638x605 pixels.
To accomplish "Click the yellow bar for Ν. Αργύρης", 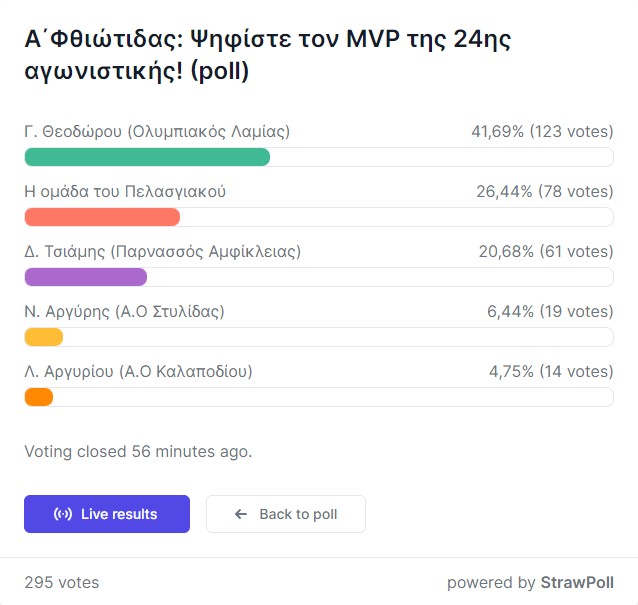I will [x=44, y=337].
